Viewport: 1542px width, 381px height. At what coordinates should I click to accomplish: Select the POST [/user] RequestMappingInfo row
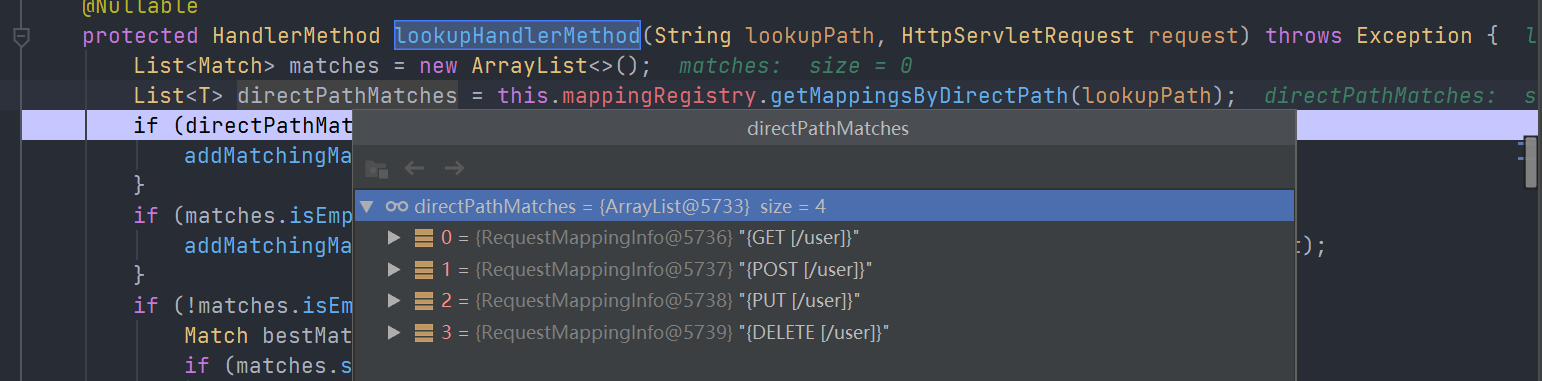[824, 269]
